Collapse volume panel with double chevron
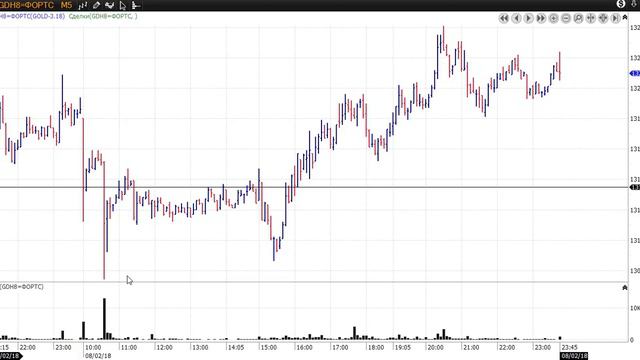This screenshot has width=640, height=360. tap(625, 287)
